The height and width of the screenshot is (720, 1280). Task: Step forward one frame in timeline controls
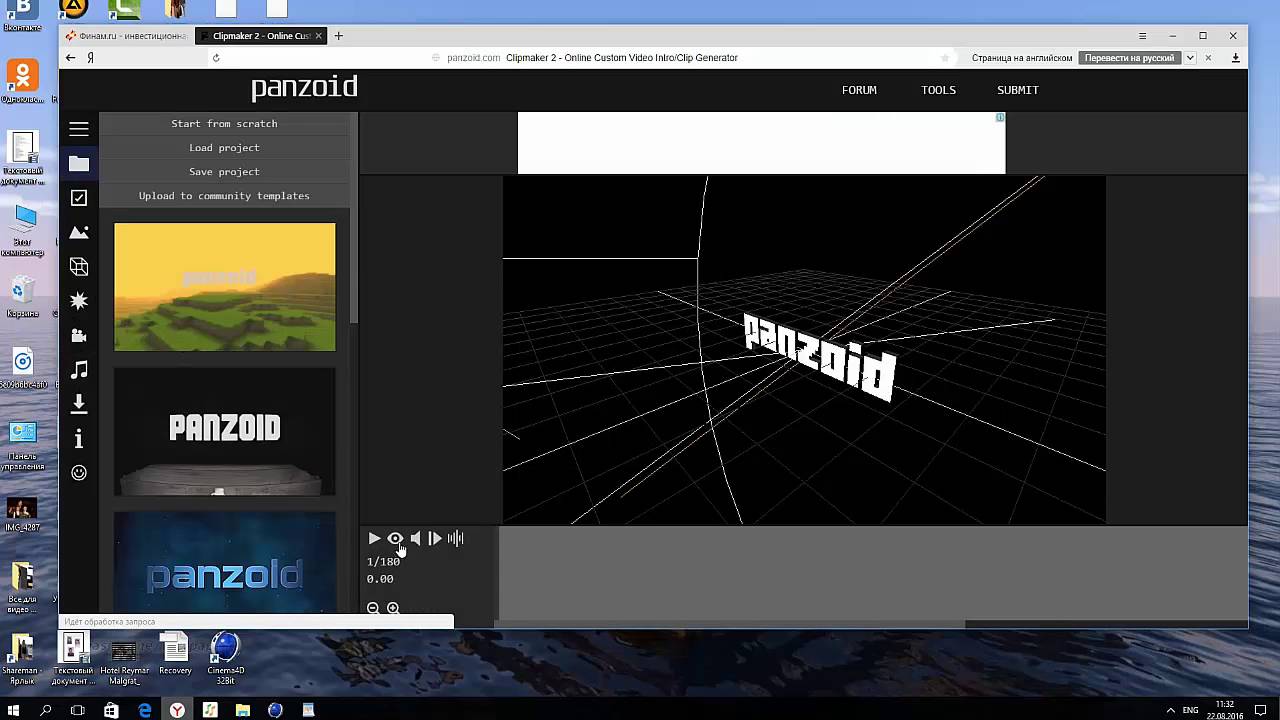pyautogui.click(x=435, y=538)
